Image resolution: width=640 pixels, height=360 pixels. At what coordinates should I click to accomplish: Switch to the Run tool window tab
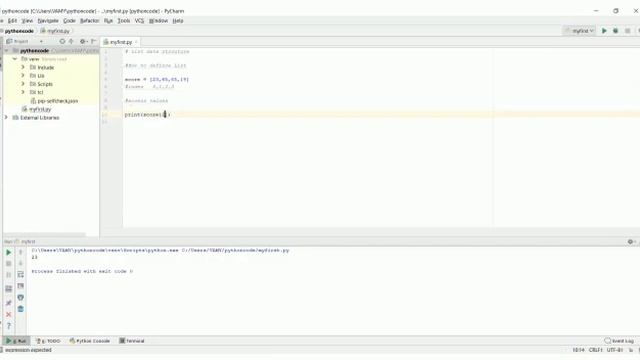pyautogui.click(x=16, y=341)
